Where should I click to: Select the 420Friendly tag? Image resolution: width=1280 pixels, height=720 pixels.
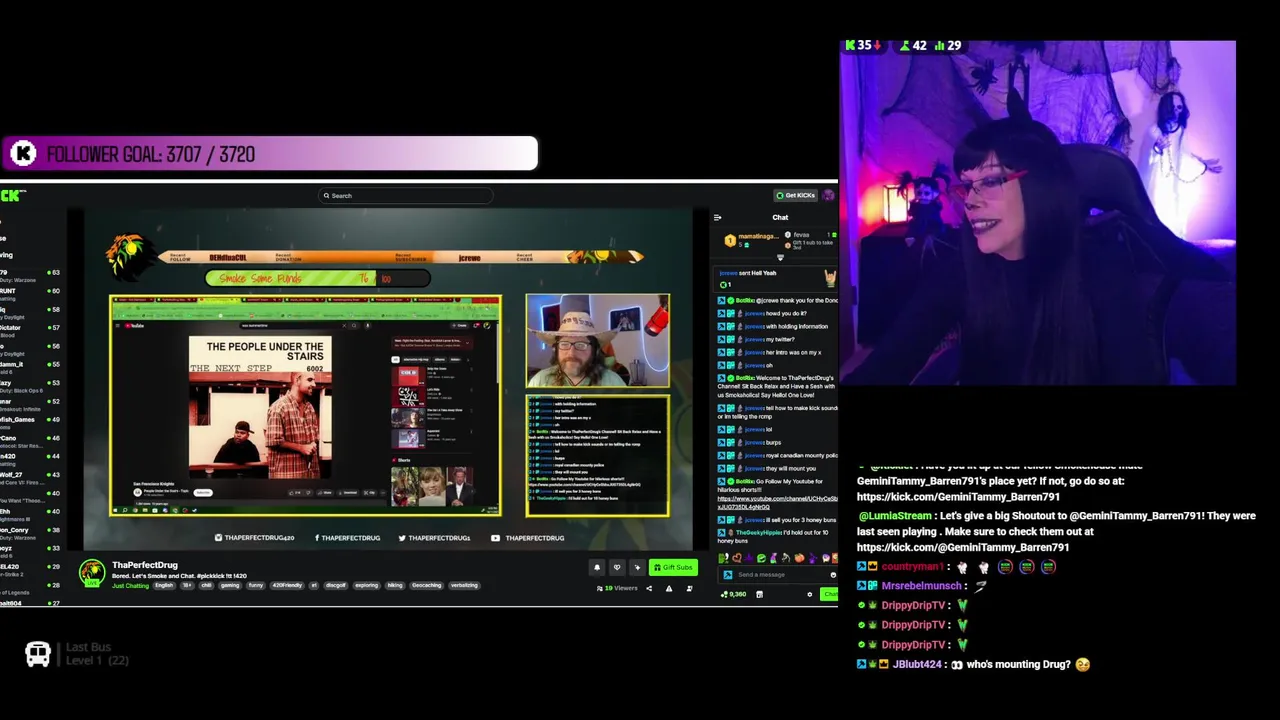[287, 585]
